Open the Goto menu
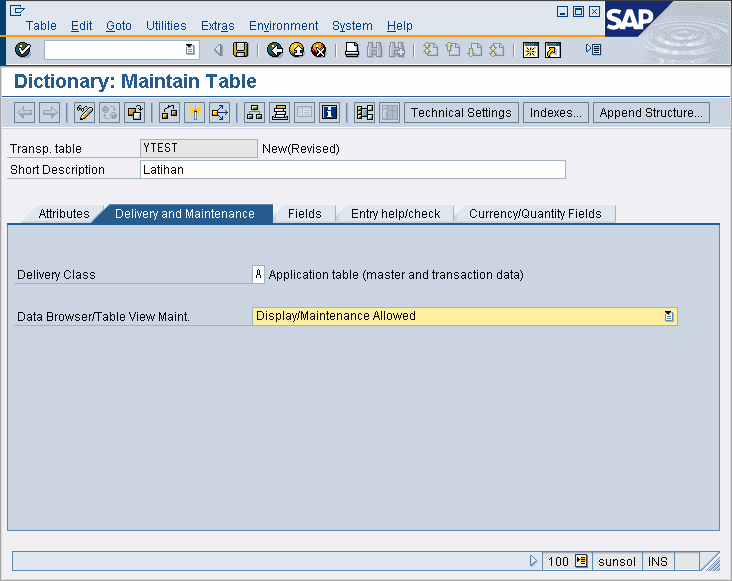Screen dimensions: 732x581 click(119, 26)
